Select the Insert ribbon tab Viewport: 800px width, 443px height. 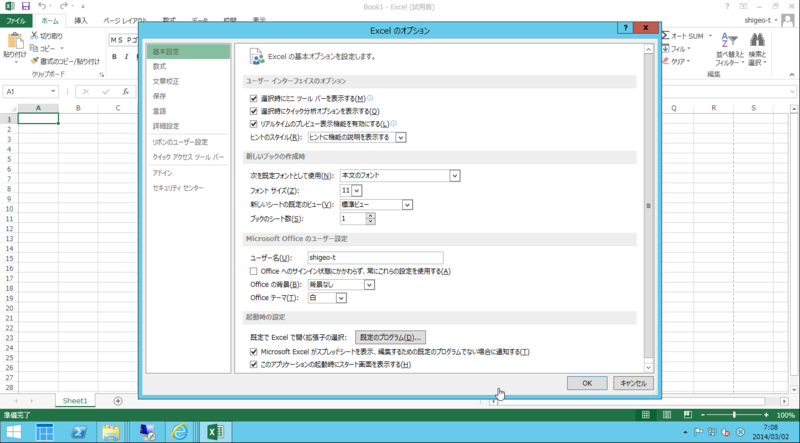[x=81, y=21]
